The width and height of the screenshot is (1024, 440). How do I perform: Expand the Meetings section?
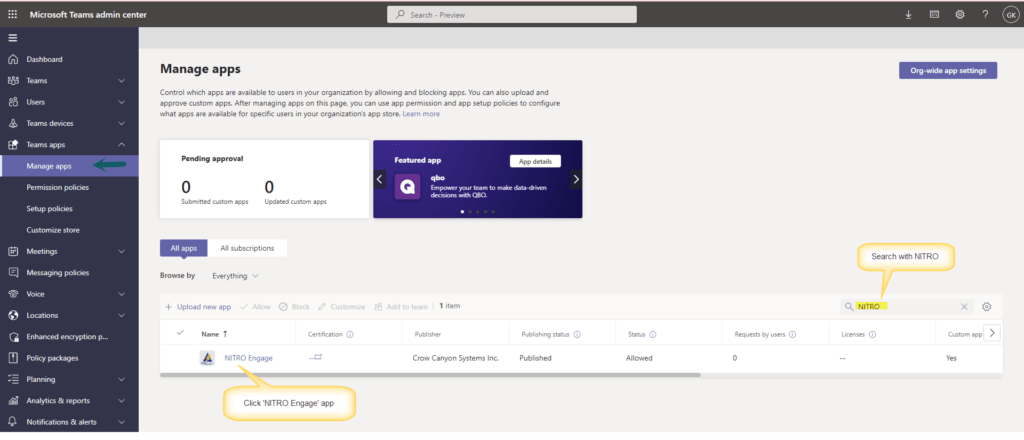coord(121,251)
